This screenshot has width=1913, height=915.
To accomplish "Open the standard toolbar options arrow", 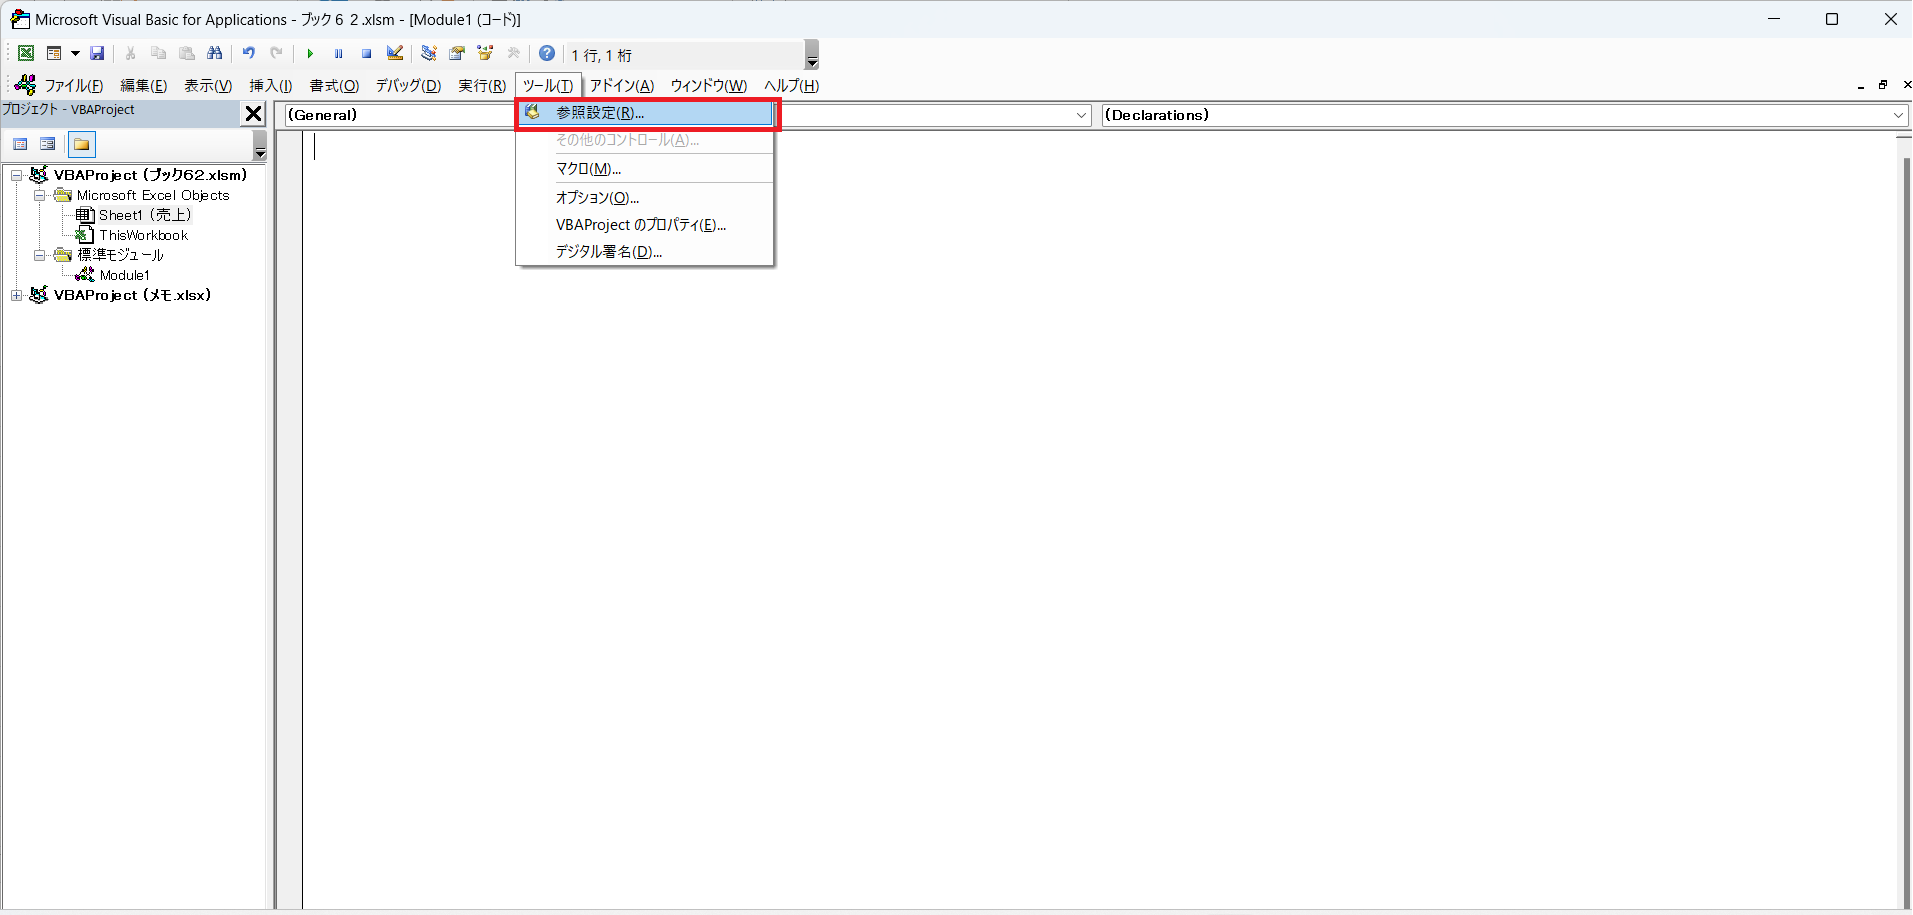I will coord(812,55).
